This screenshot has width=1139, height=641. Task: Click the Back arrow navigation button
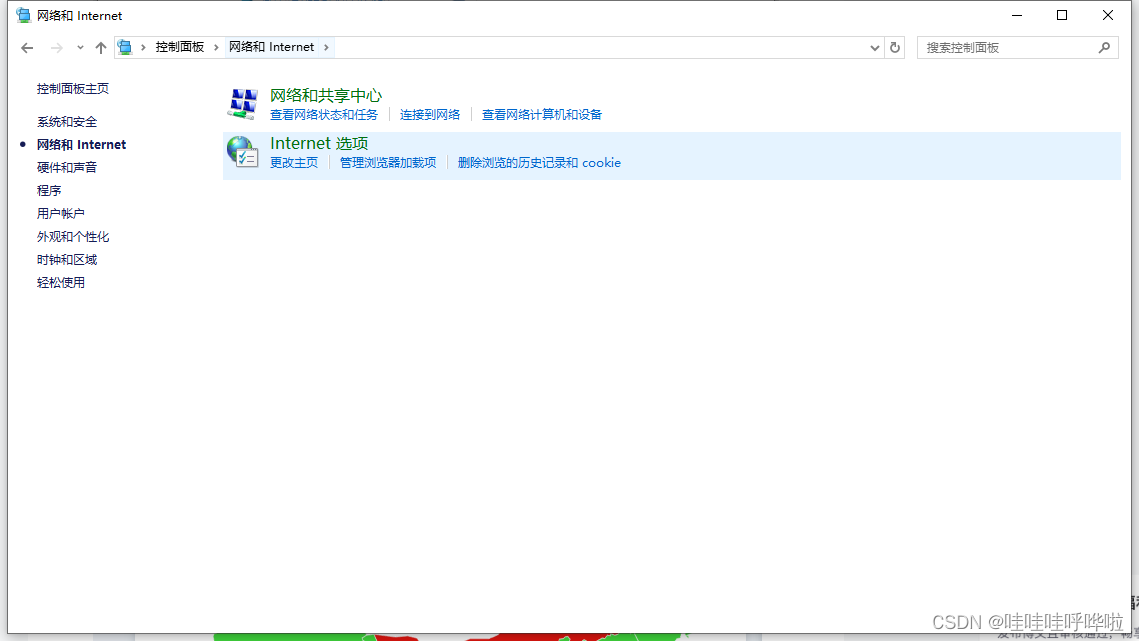(x=27, y=48)
